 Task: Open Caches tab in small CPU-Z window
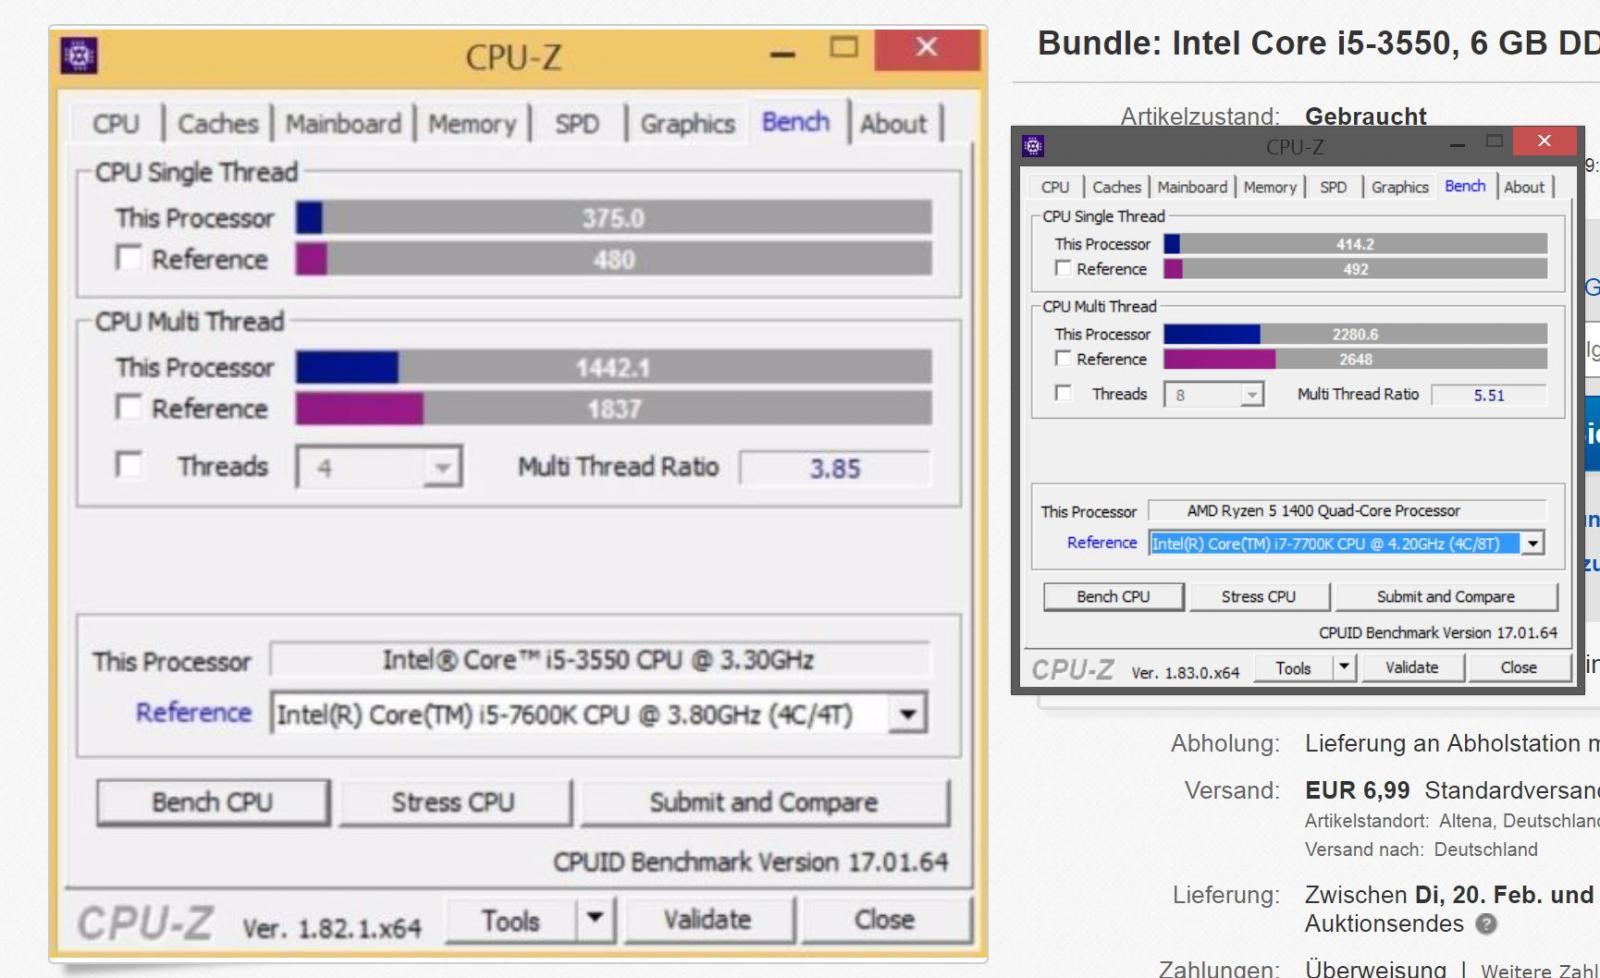1116,187
